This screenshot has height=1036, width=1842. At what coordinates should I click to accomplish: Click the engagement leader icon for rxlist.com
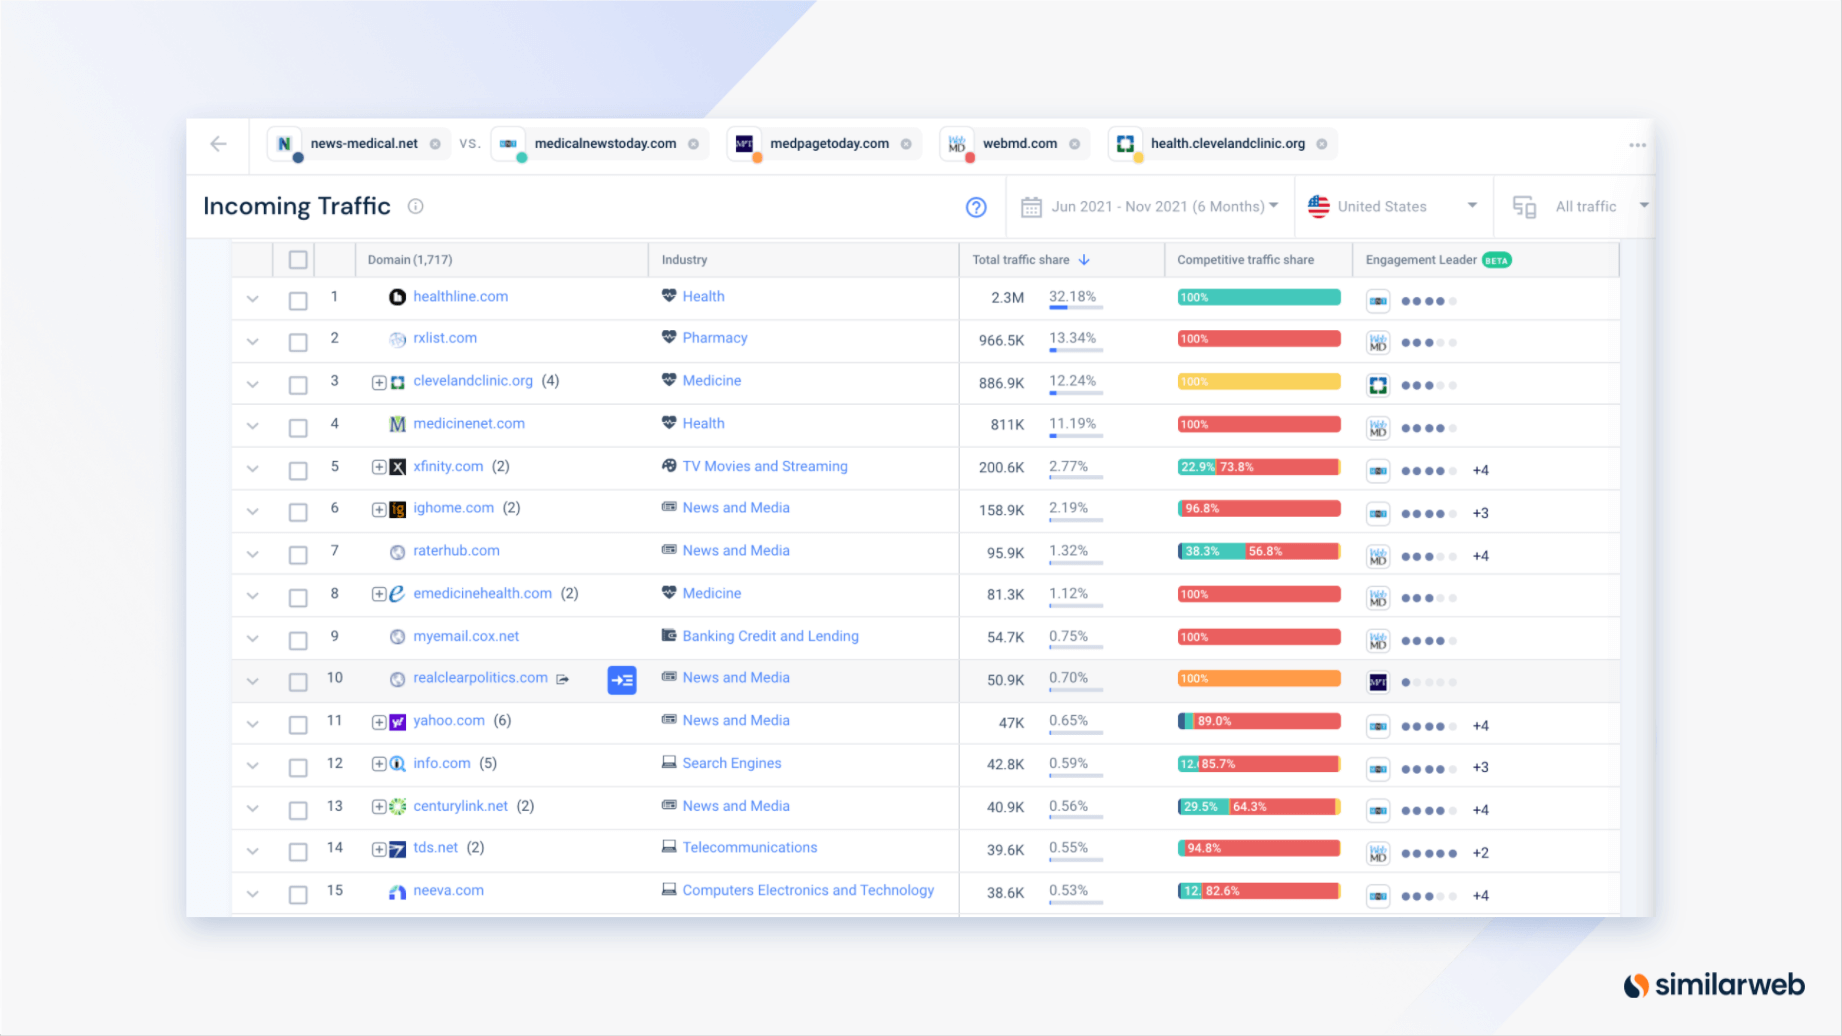click(x=1378, y=343)
